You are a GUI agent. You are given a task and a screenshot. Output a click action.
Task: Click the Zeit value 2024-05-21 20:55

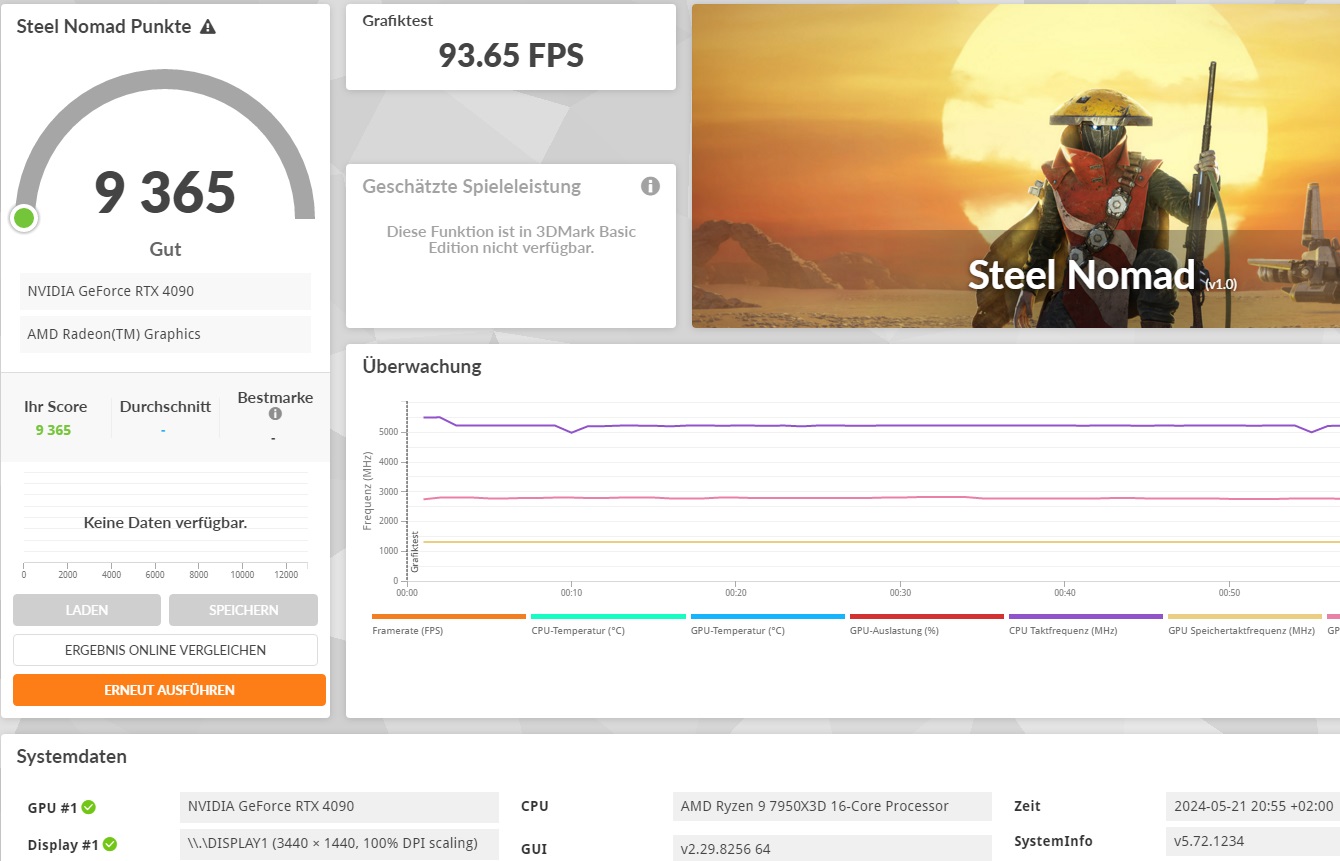[1253, 807]
